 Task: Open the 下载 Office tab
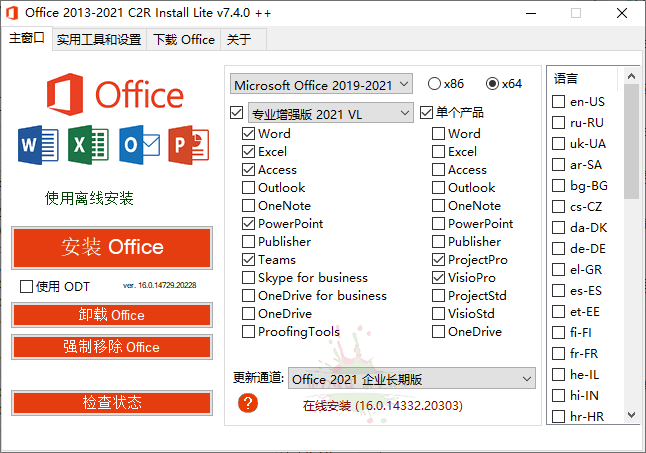(184, 40)
